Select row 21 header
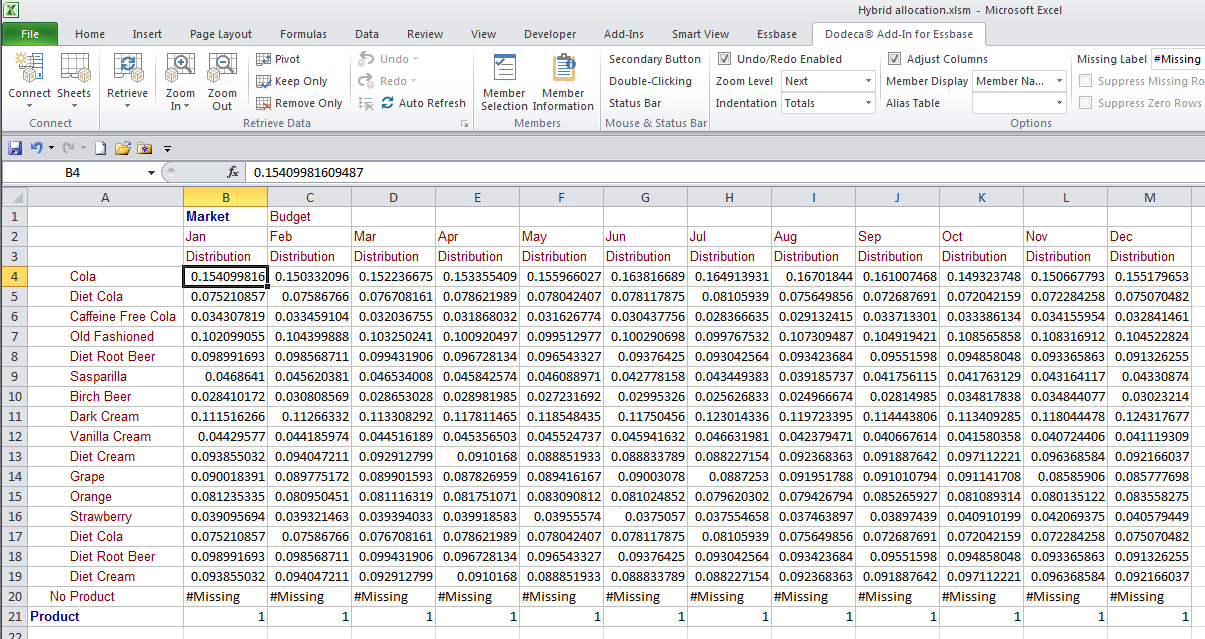The image size is (1205, 639). 15,617
